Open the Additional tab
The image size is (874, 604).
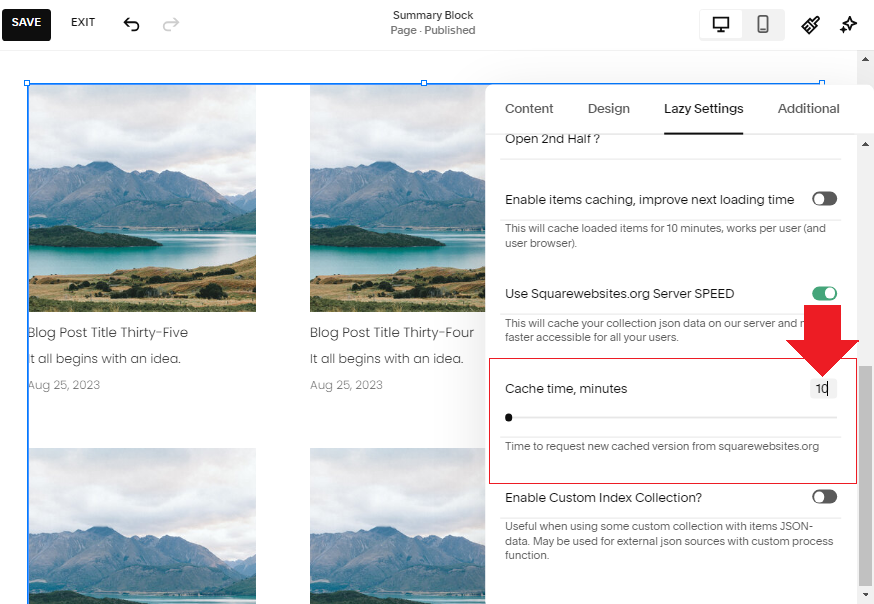pos(808,109)
